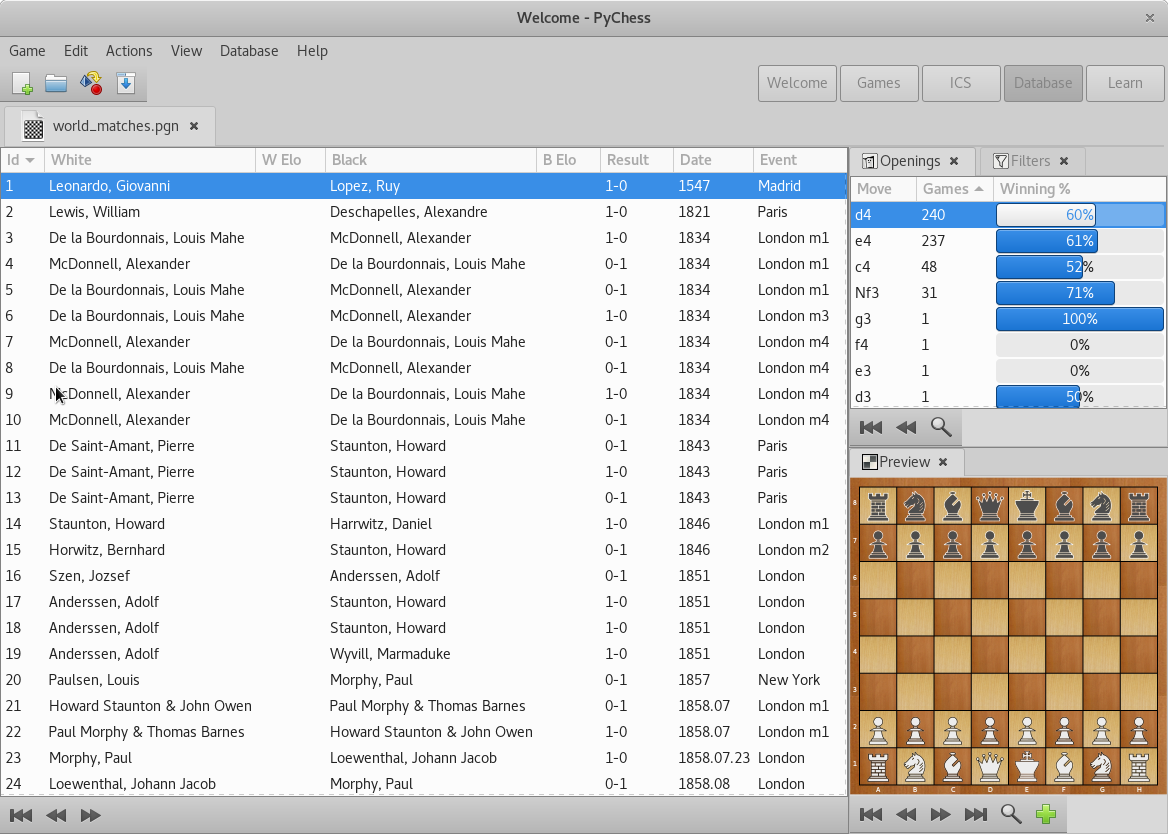This screenshot has width=1168, height=834.
Task: Open the magnifier search in the Openings panel
Action: click(940, 427)
